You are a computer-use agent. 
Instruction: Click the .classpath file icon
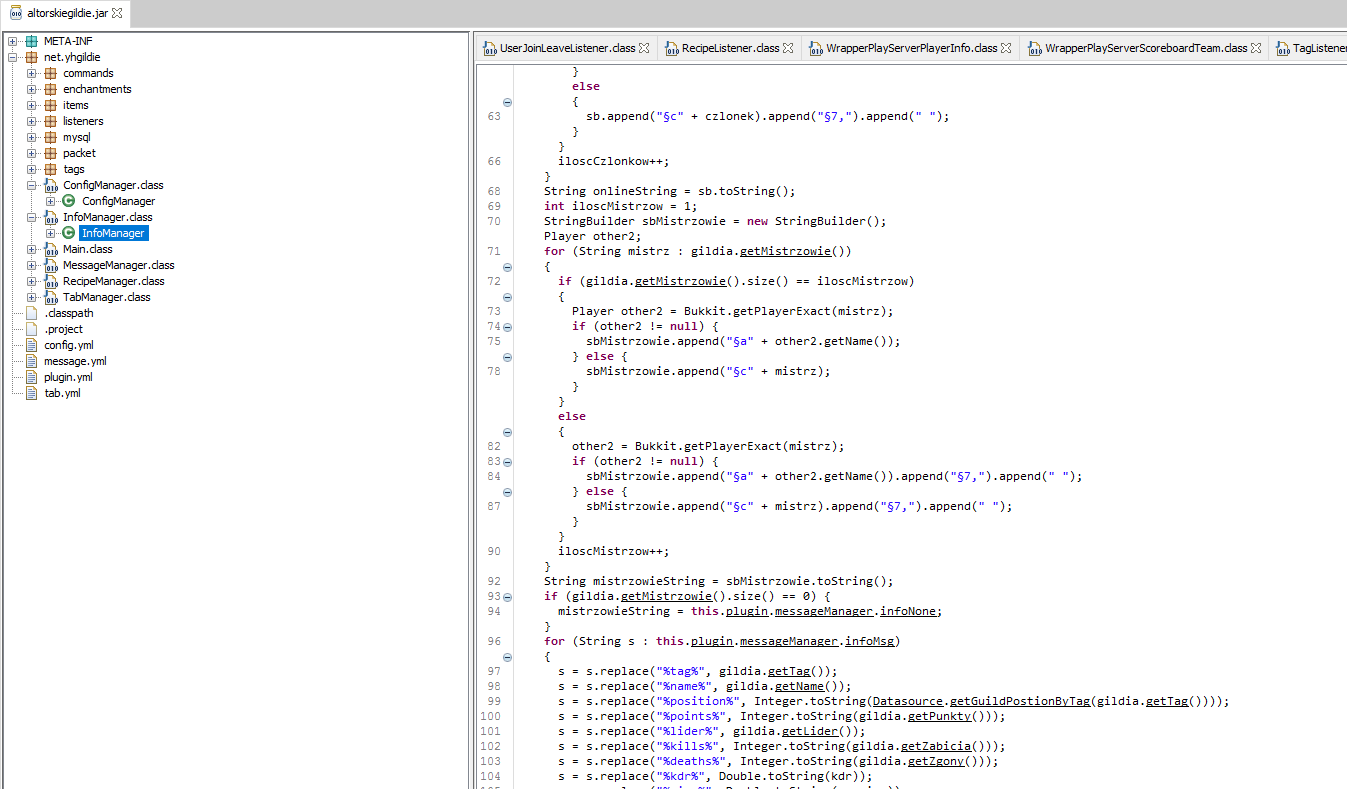coord(31,313)
